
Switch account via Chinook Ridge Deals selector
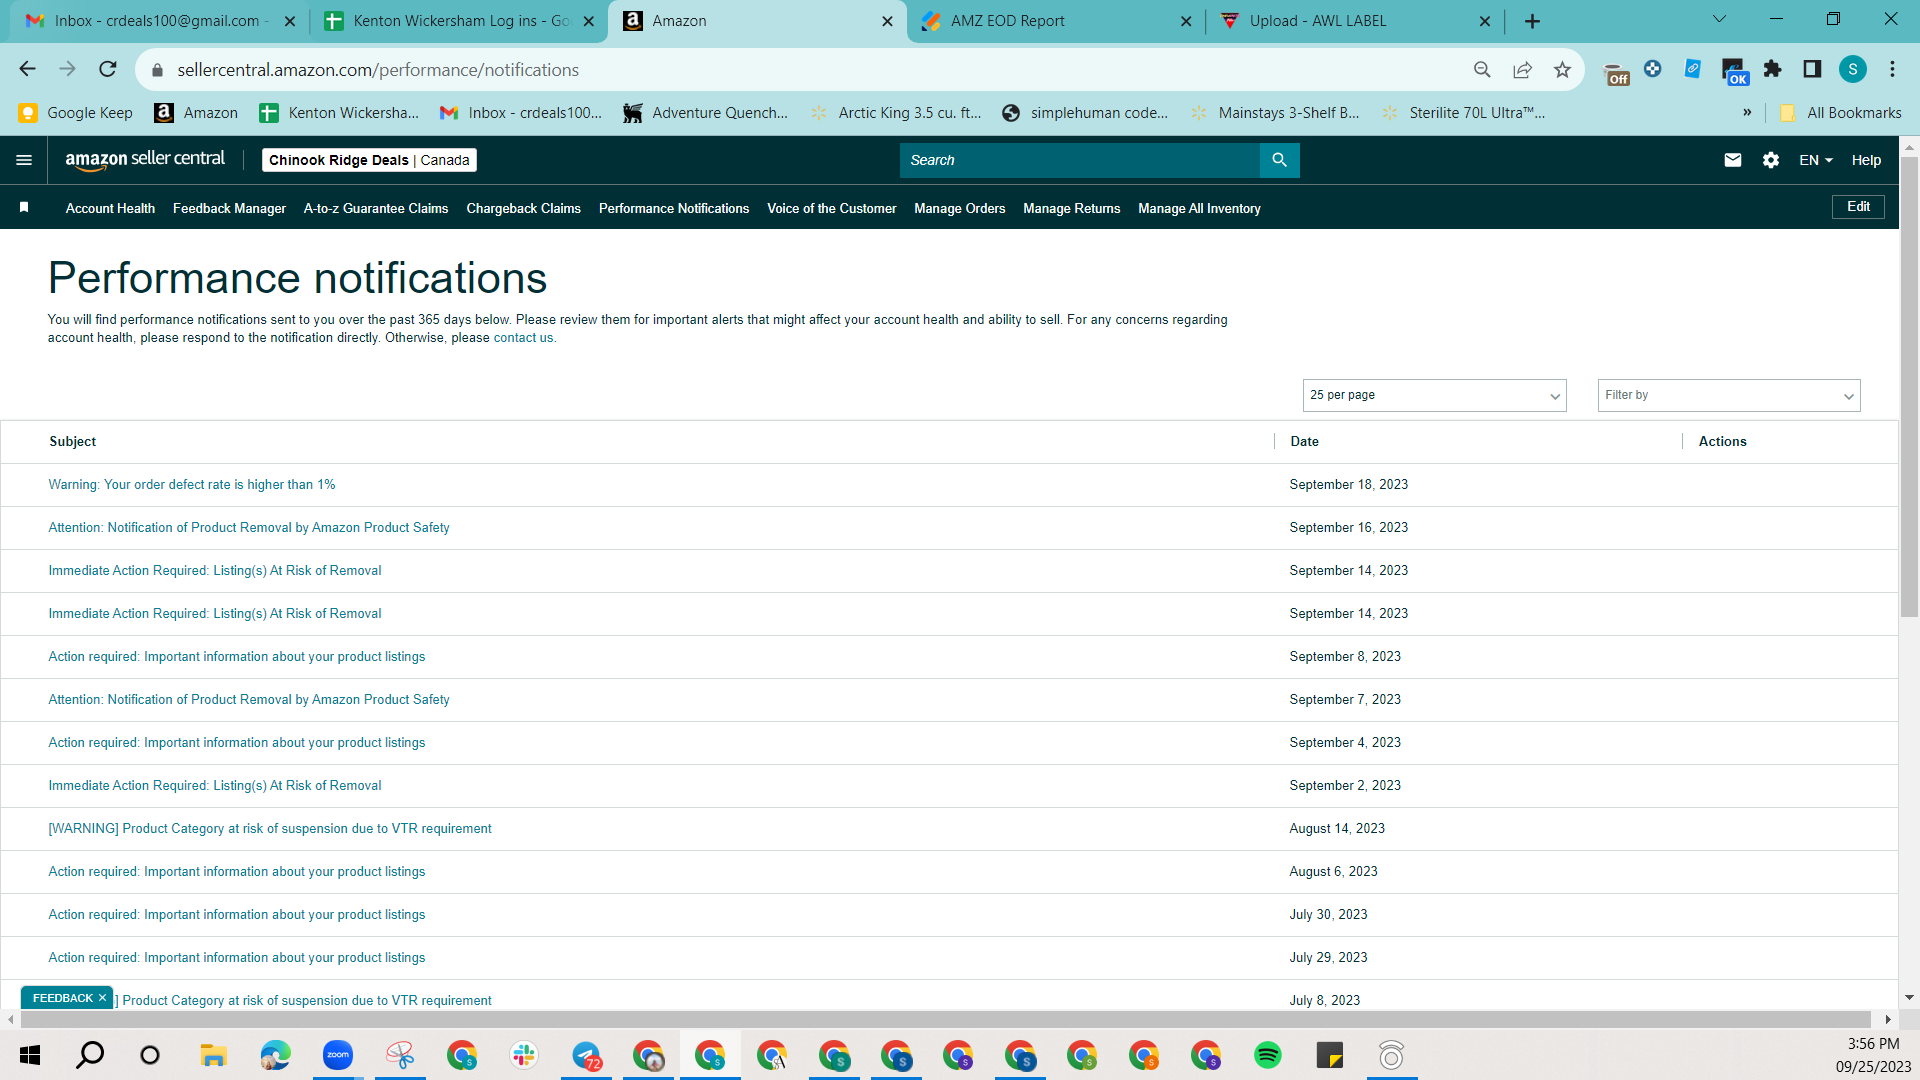coord(369,160)
